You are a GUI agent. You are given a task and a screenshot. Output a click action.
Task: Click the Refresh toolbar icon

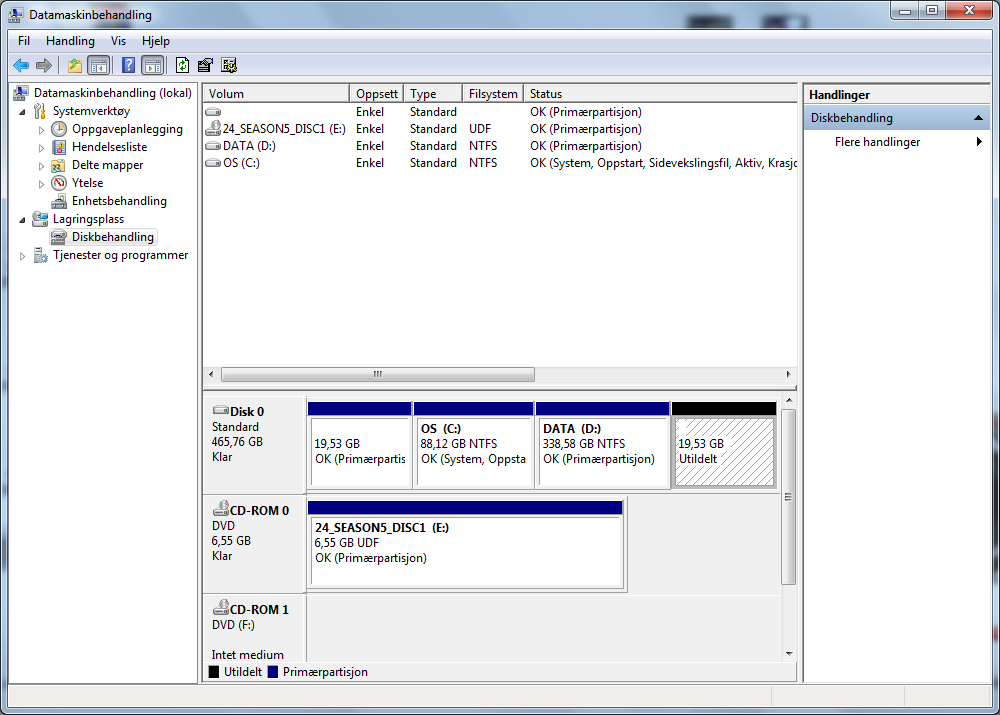[x=182, y=65]
